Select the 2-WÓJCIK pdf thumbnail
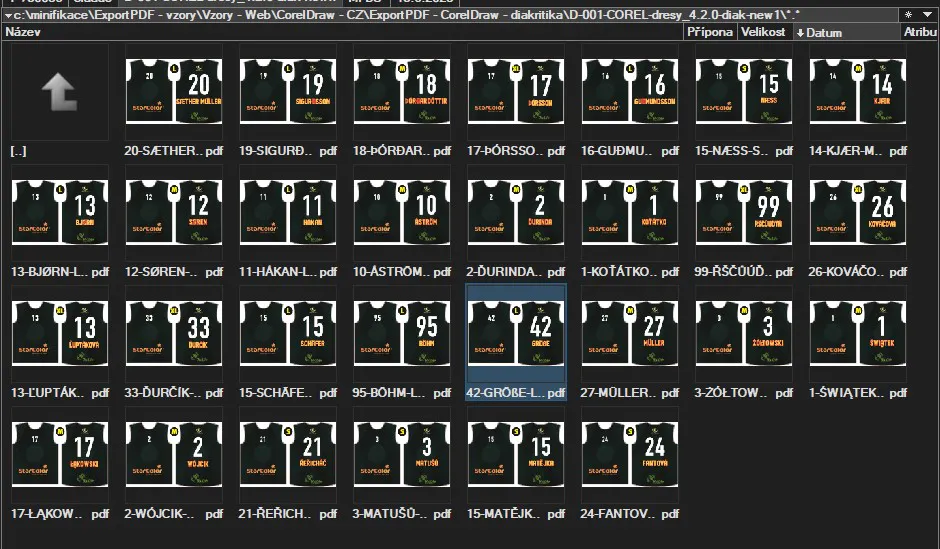940x549 pixels. click(174, 455)
